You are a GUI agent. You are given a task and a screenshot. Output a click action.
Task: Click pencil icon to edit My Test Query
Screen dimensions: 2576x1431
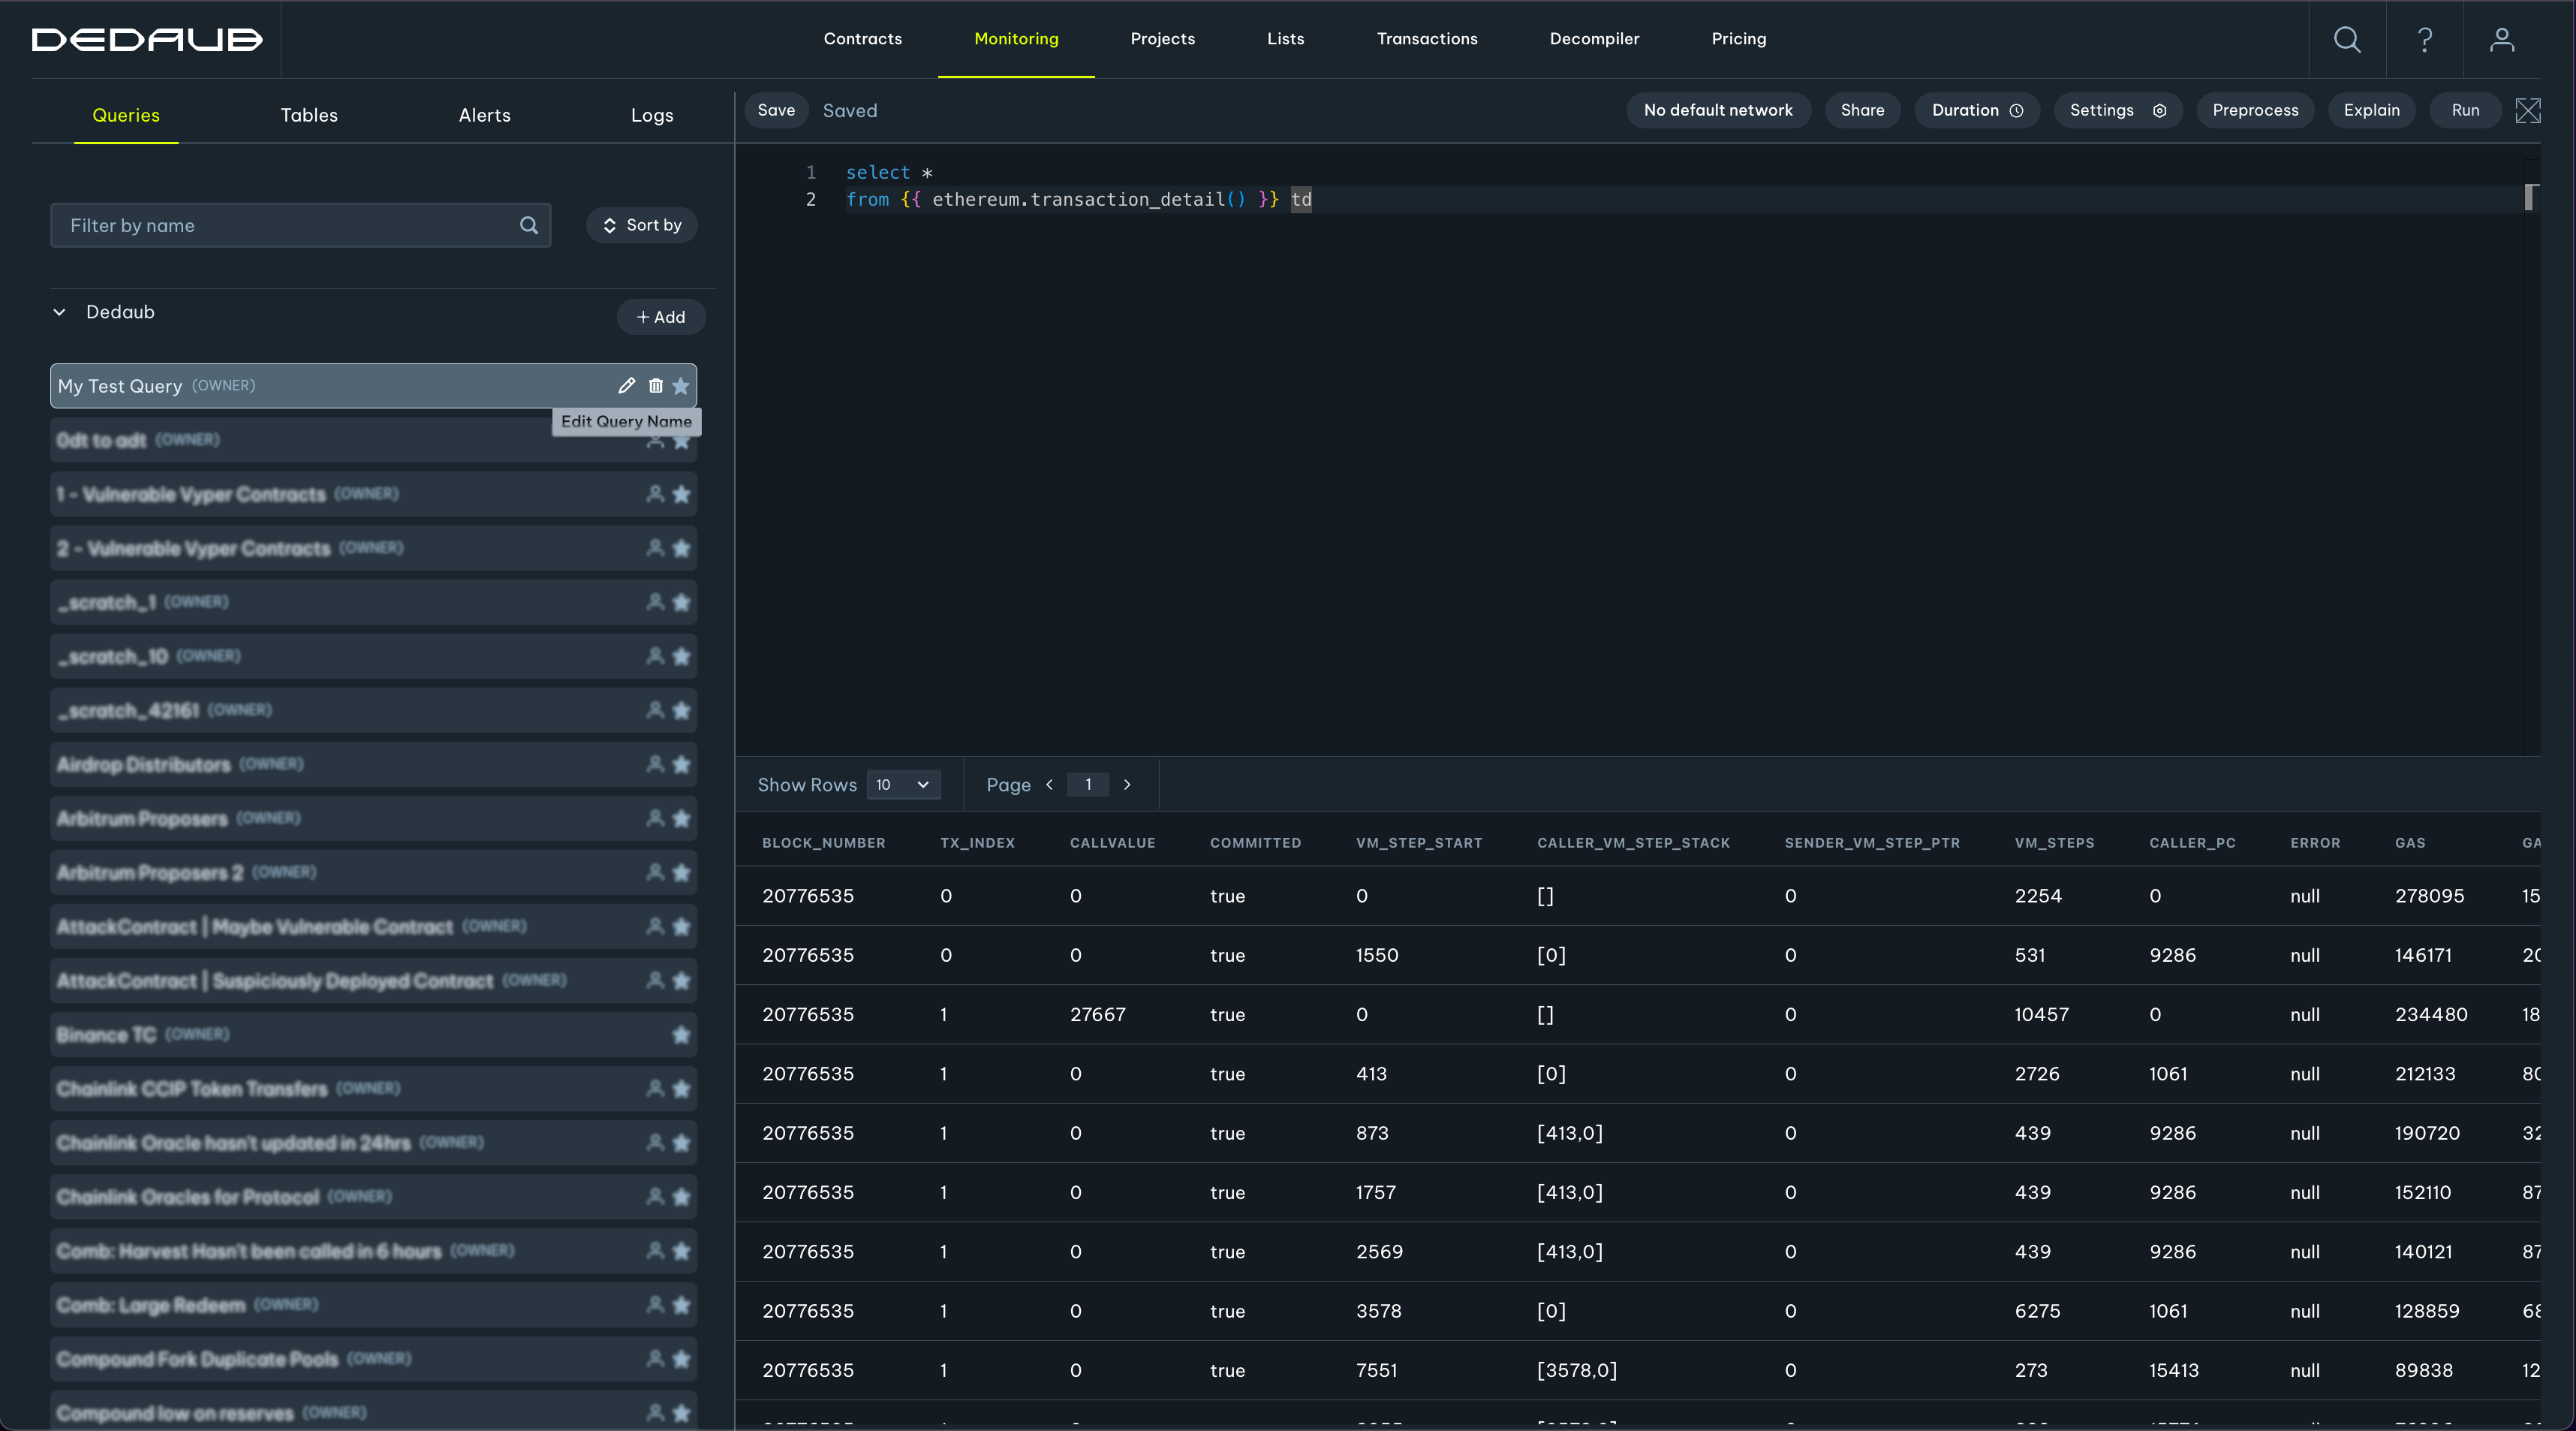pos(627,386)
